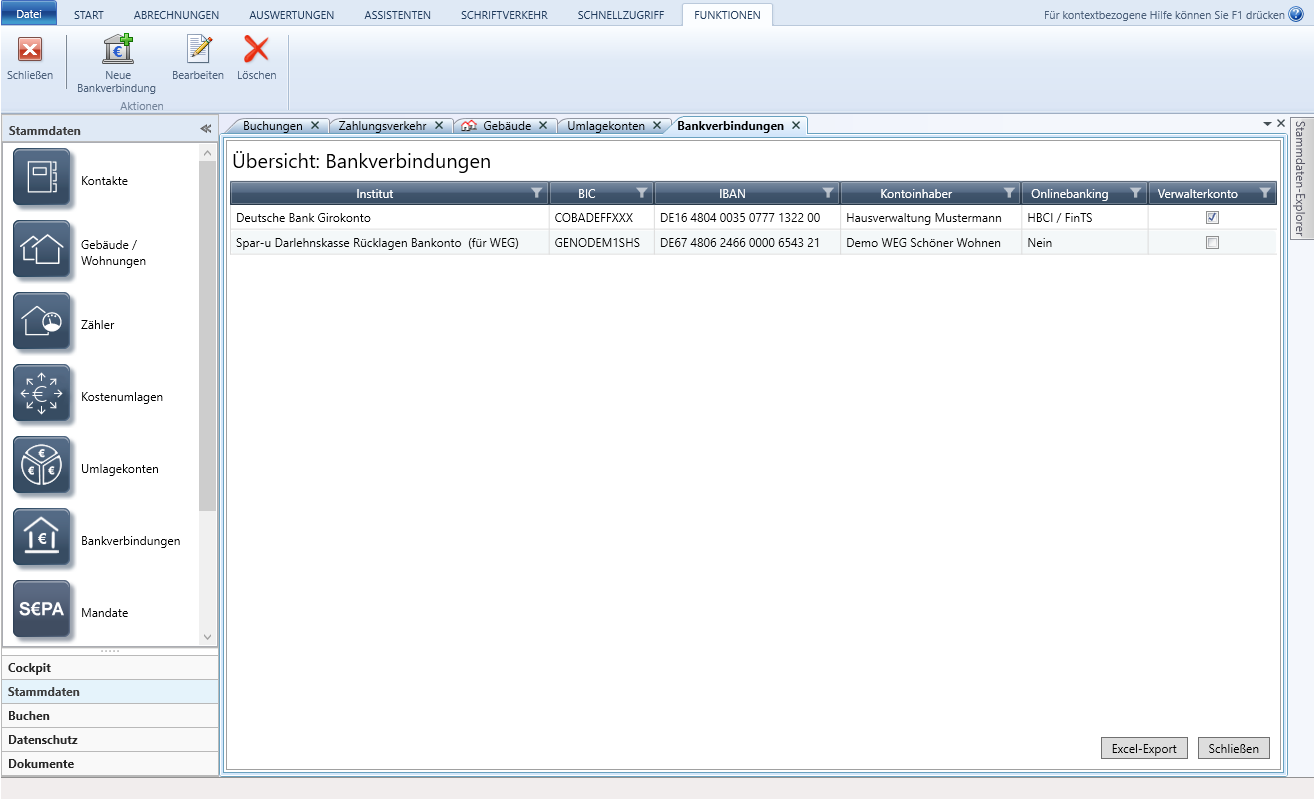The height and width of the screenshot is (800, 1314).
Task: Open Gebäude / Wohnungen sidebar icon
Action: 42,250
